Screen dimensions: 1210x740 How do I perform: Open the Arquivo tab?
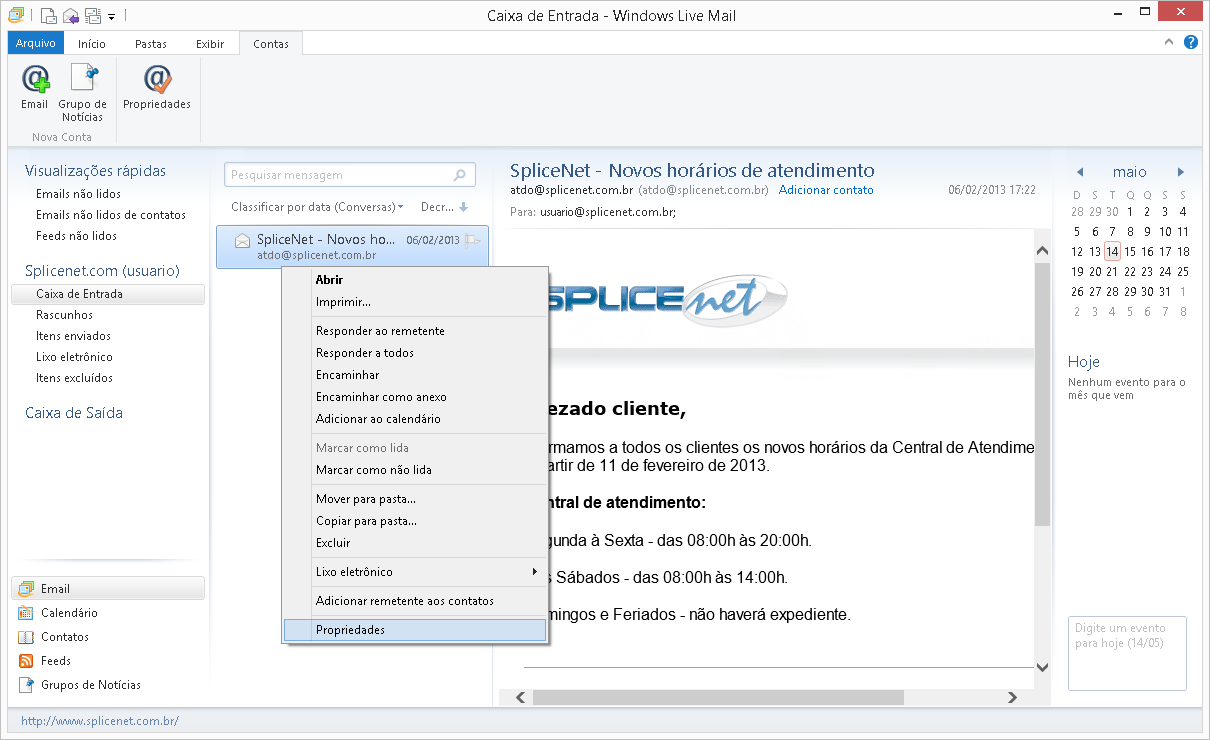pyautogui.click(x=35, y=43)
